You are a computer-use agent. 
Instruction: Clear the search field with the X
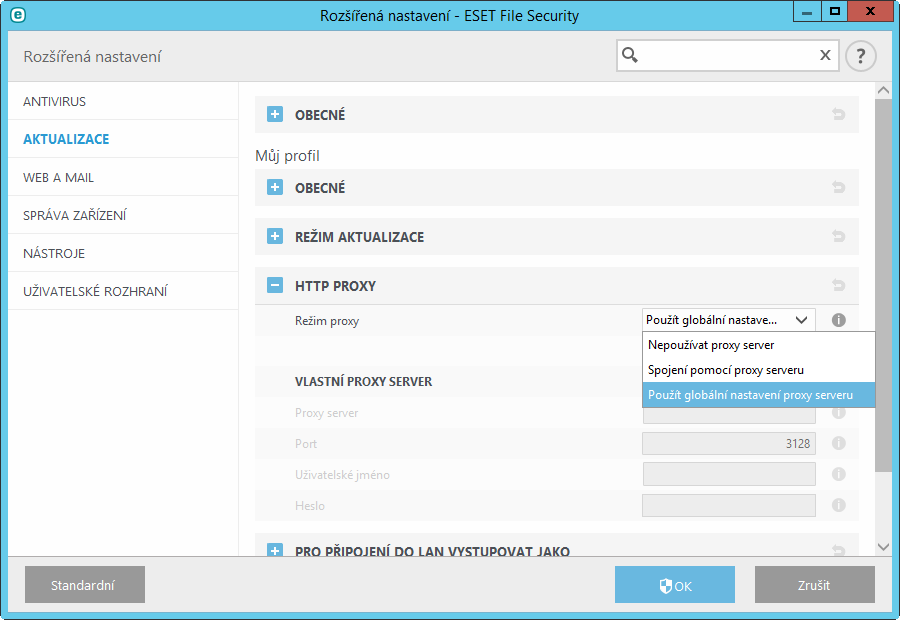click(825, 55)
